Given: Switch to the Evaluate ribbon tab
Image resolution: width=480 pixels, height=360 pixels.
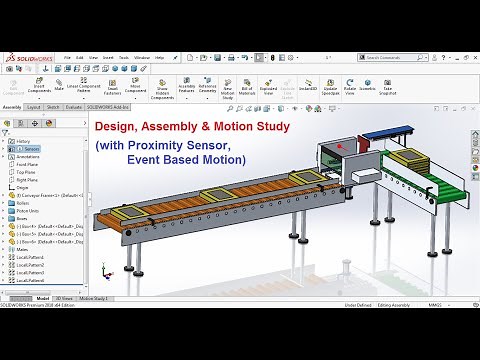Looking at the screenshot, I should [x=74, y=107].
